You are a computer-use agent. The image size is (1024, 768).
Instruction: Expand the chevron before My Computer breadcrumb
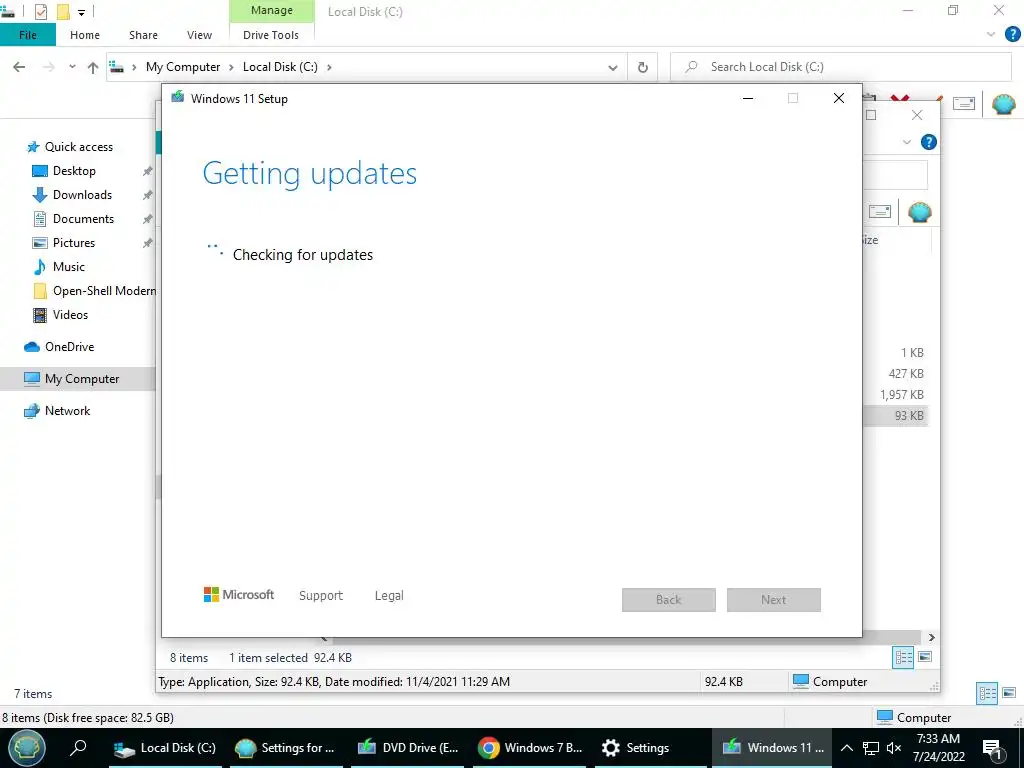coord(134,67)
